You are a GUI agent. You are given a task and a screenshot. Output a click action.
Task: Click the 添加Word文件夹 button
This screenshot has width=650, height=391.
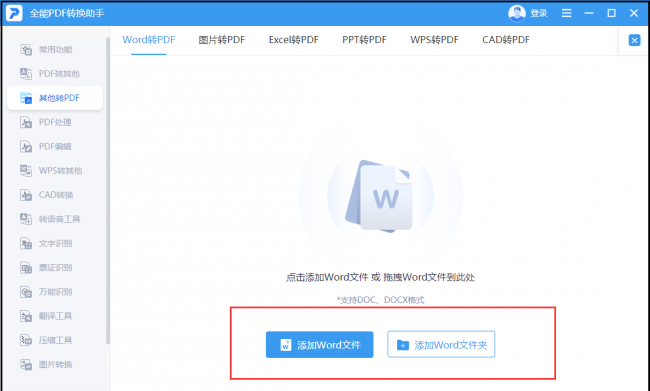coord(441,344)
